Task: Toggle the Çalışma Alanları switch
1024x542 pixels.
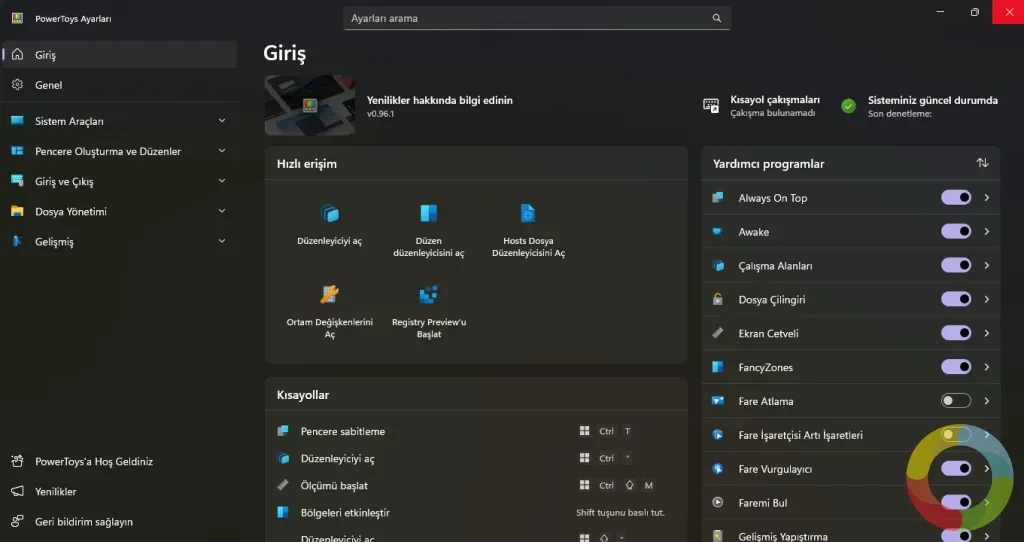Action: tap(955, 265)
